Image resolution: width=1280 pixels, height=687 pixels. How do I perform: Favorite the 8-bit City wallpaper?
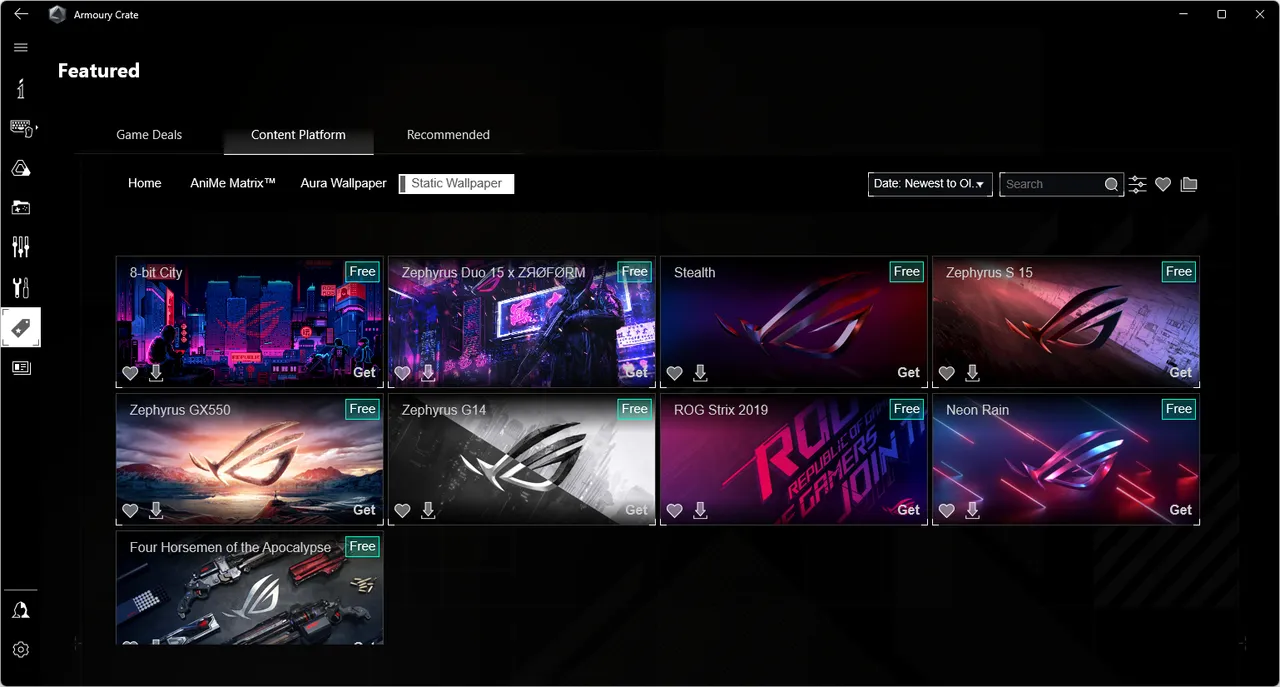130,373
